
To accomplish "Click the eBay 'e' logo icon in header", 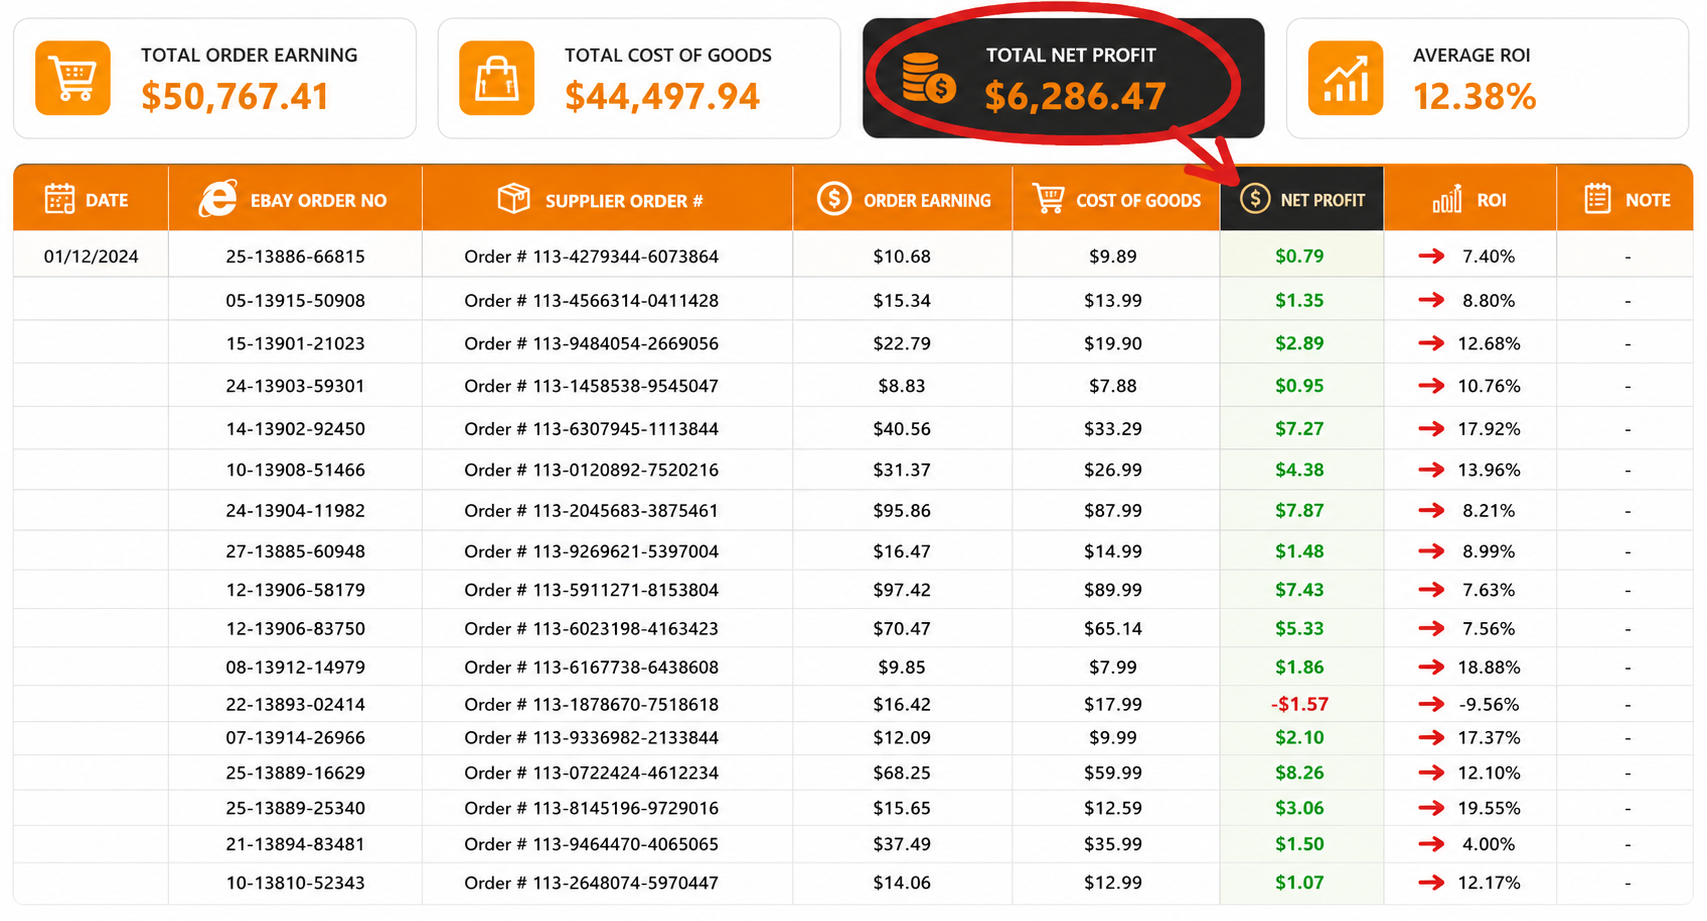I will coord(218,198).
